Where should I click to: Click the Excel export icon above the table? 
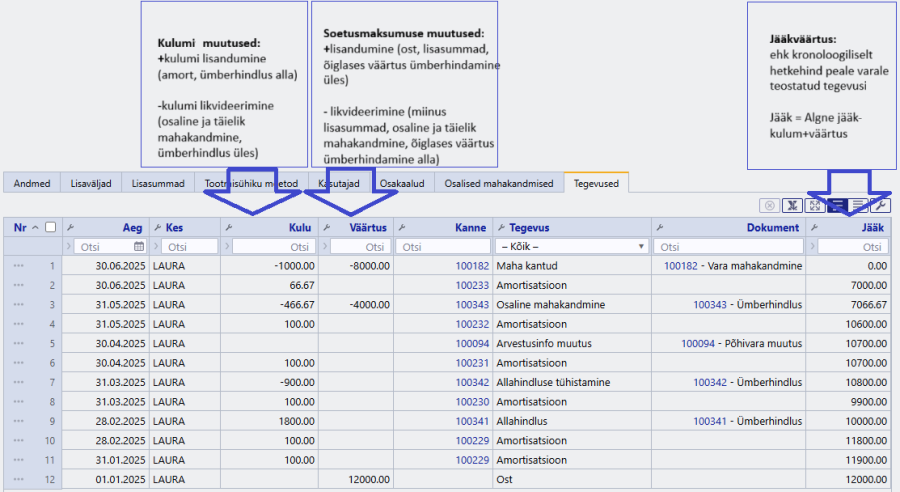point(792,206)
